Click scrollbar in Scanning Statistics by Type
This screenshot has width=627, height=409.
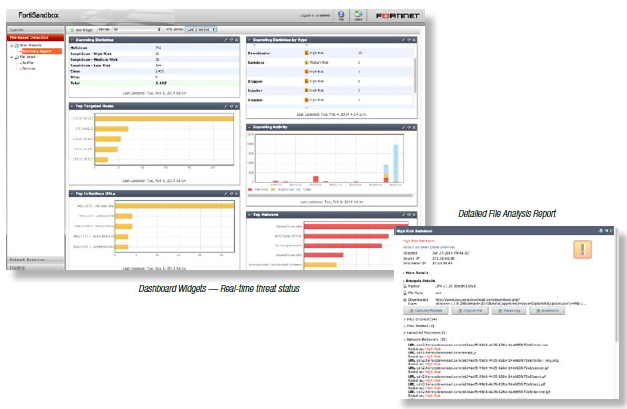pyautogui.click(x=415, y=75)
